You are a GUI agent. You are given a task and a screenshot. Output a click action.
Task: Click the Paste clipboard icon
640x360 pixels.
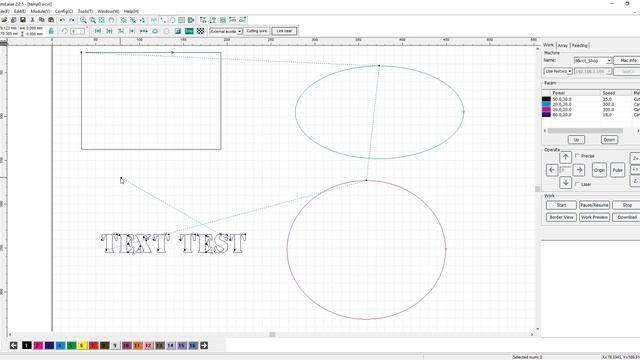[51, 20]
